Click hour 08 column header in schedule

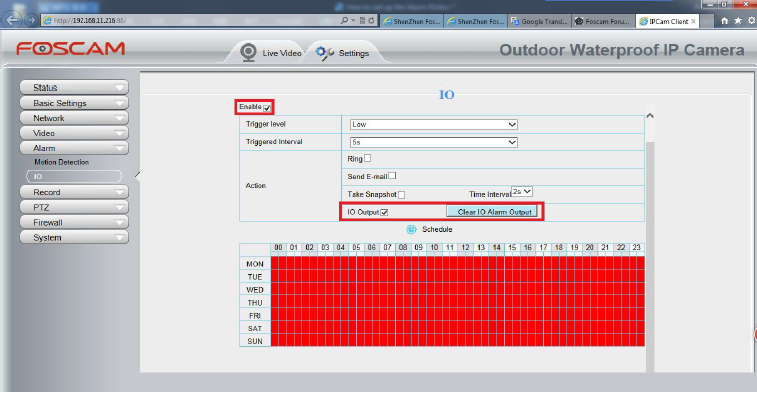(x=403, y=248)
